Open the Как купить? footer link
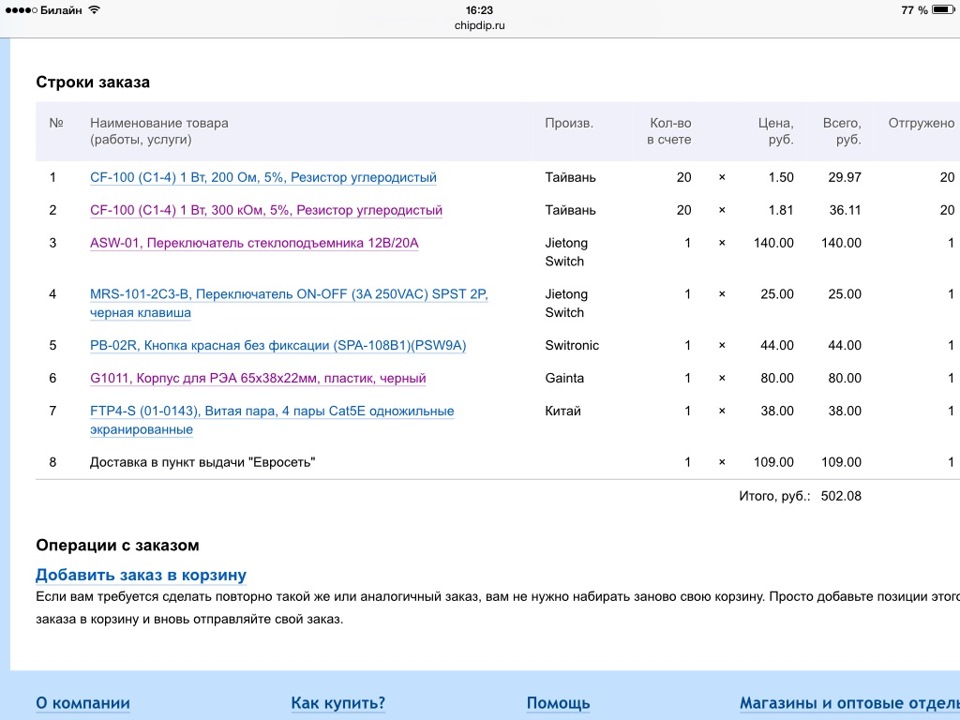 338,703
